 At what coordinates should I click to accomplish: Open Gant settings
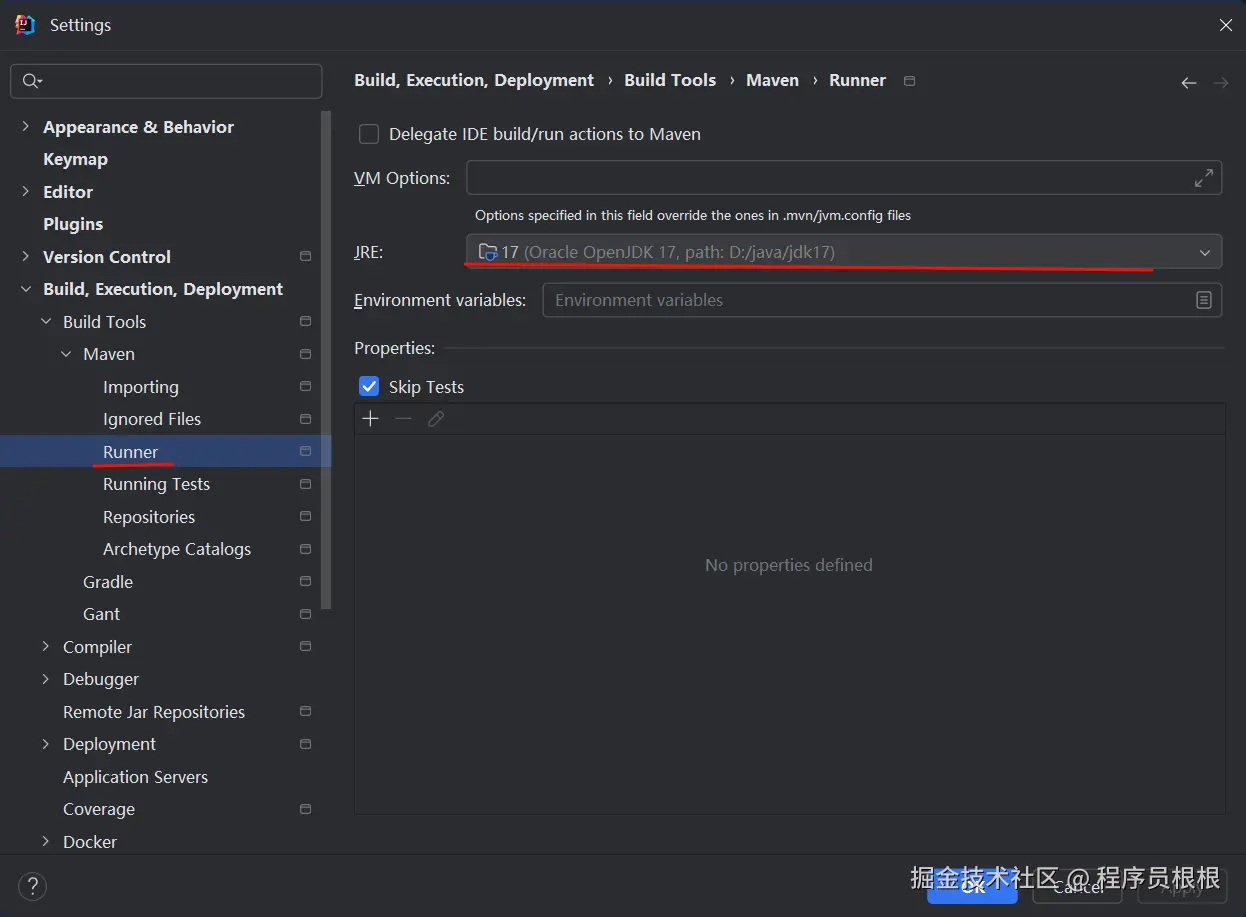pyautogui.click(x=101, y=614)
